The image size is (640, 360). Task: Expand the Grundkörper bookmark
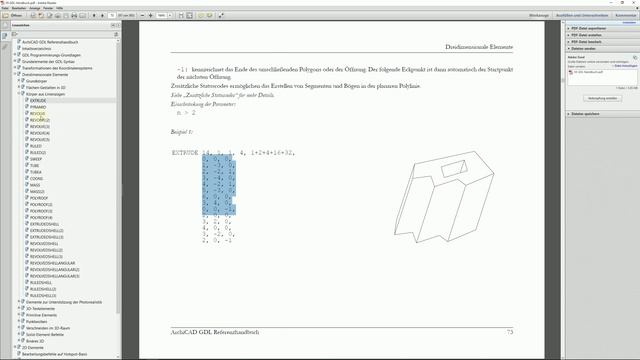coord(19,81)
